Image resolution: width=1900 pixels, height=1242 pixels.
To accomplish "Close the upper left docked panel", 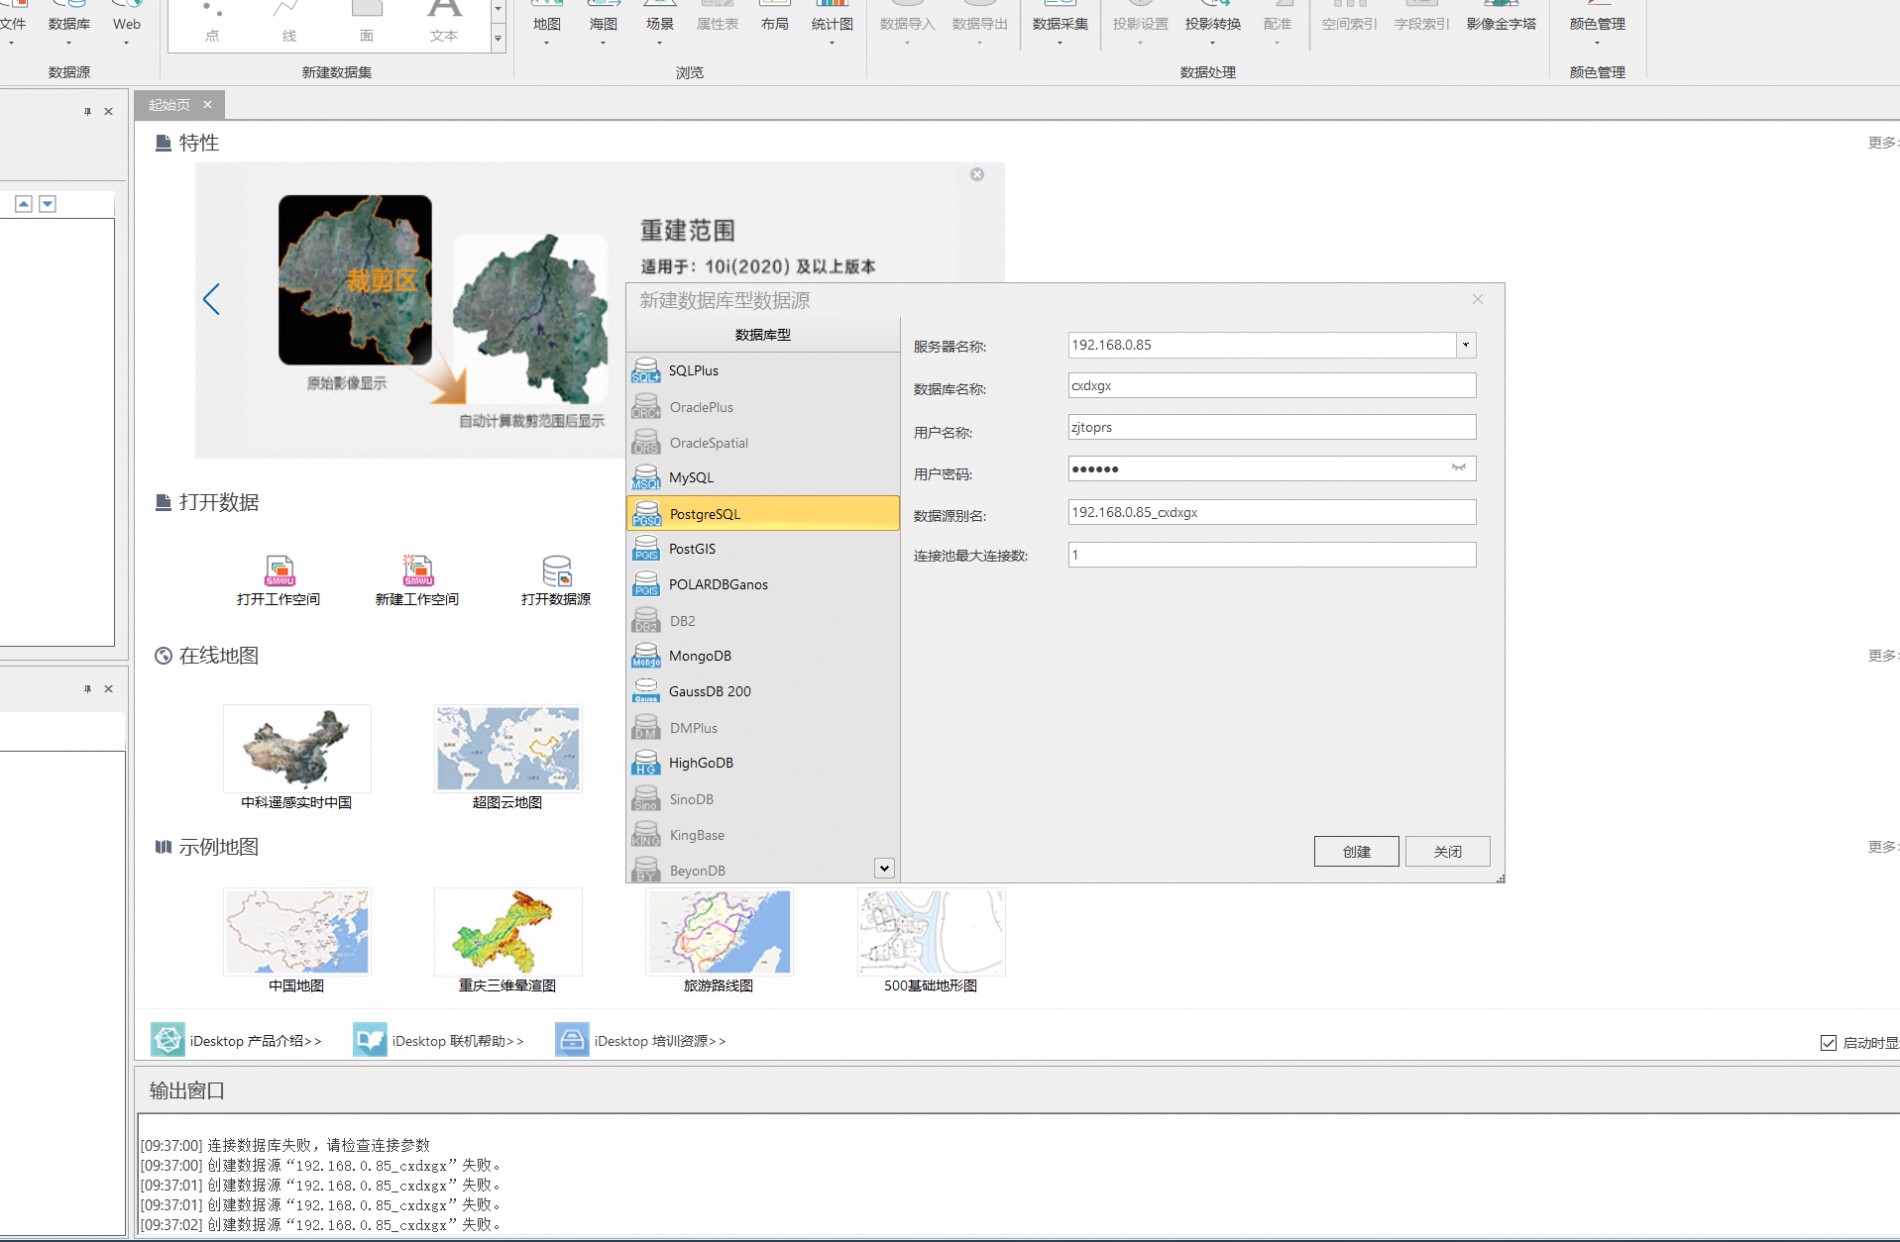I will coord(109,112).
